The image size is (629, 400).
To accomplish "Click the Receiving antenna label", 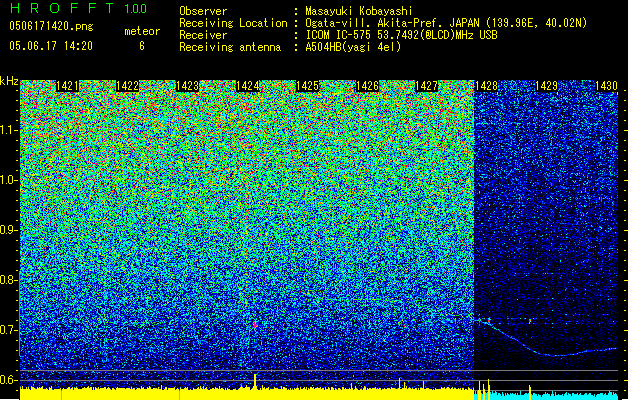I will [230, 47].
